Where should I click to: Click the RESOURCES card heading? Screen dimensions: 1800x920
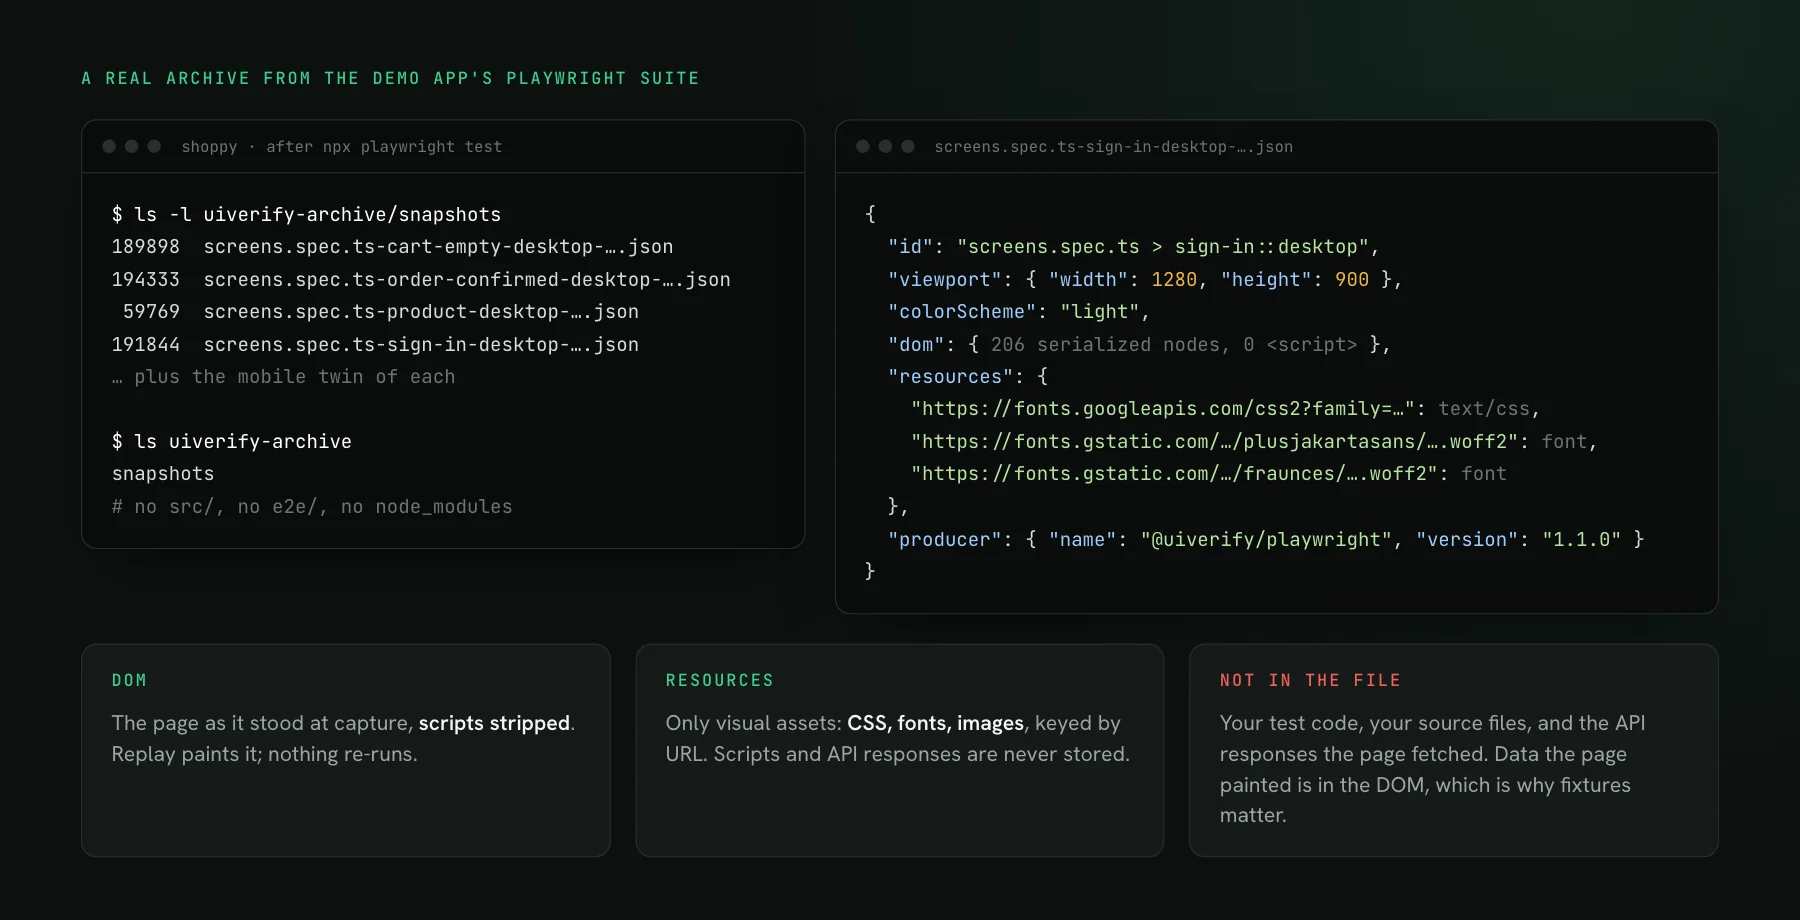coord(720,681)
